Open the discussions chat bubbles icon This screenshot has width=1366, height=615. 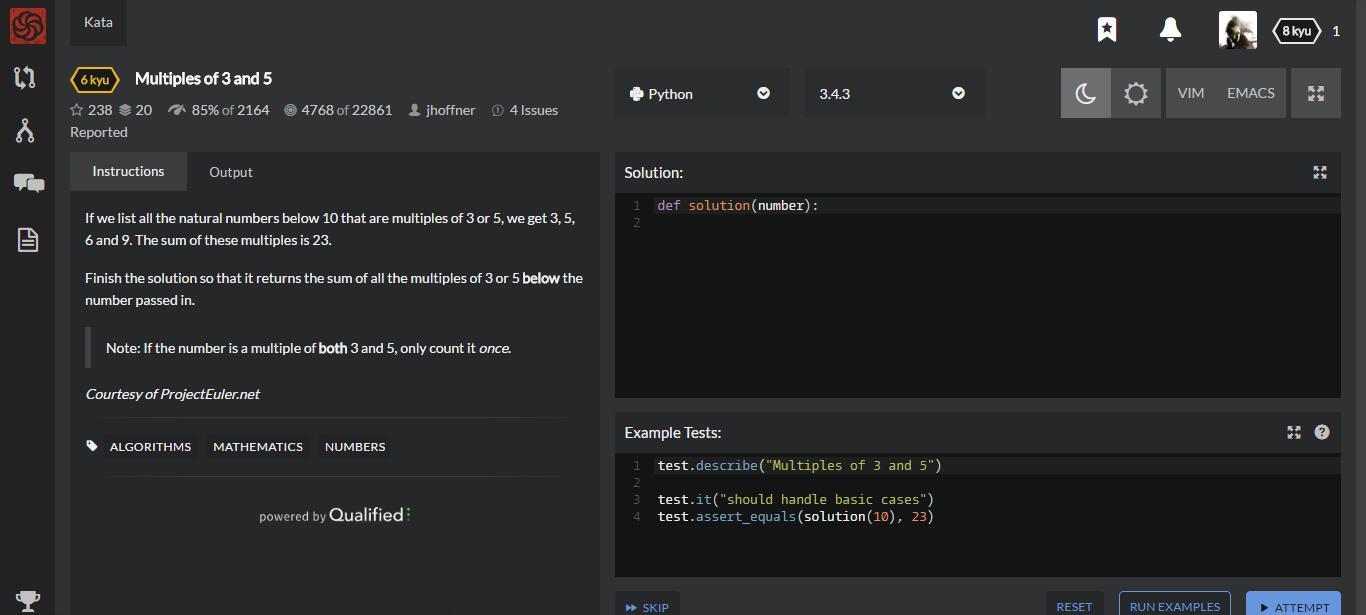(x=28, y=183)
